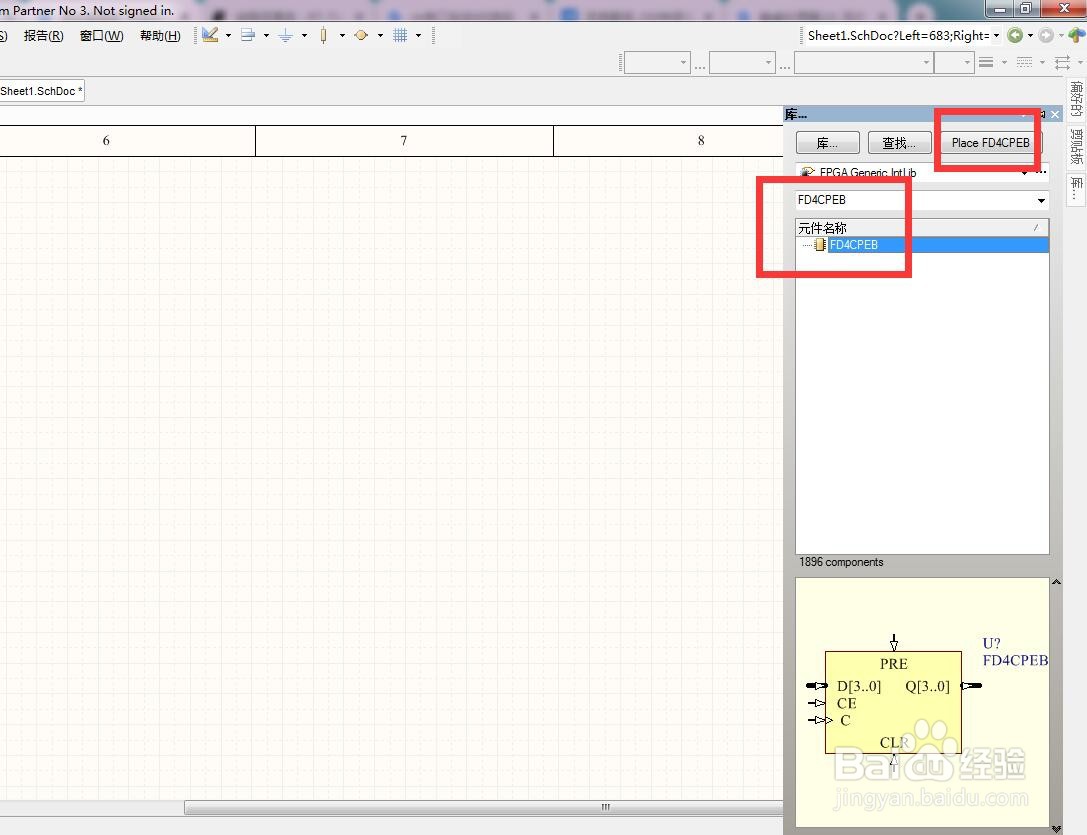Switch to the Sheet1.SchDoc tab
Viewport: 1087px width, 835px height.
(42, 91)
